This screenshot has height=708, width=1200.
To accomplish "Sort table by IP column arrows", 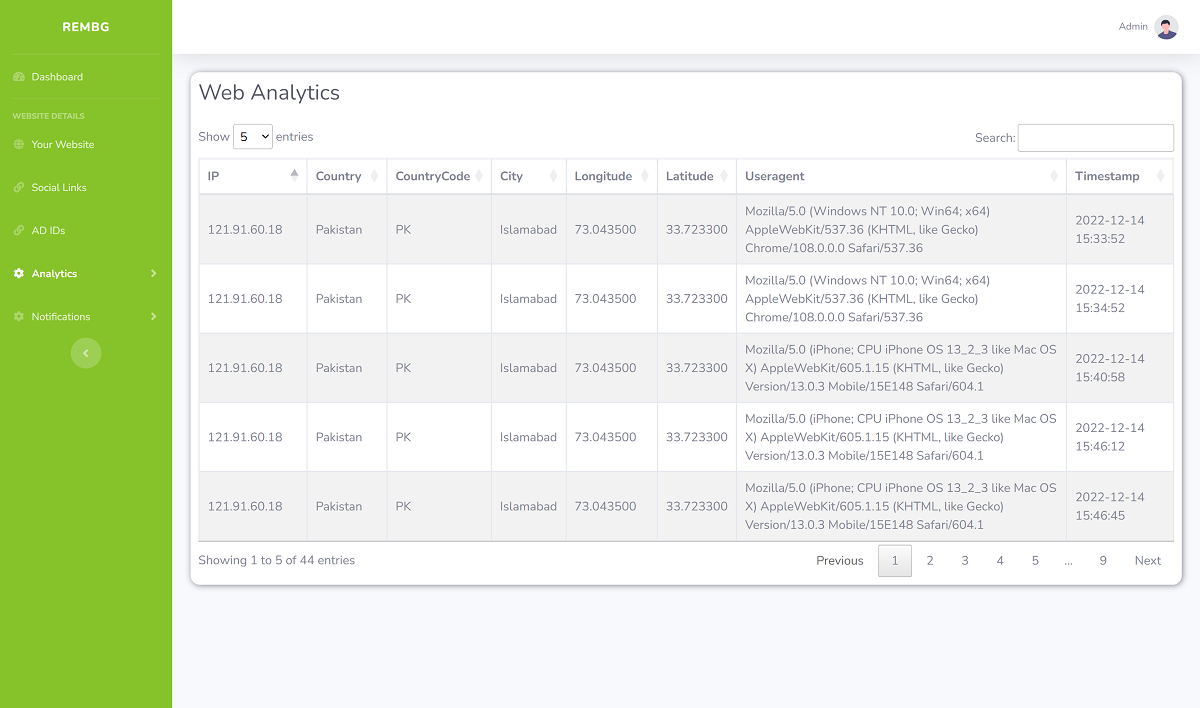I will coord(294,175).
